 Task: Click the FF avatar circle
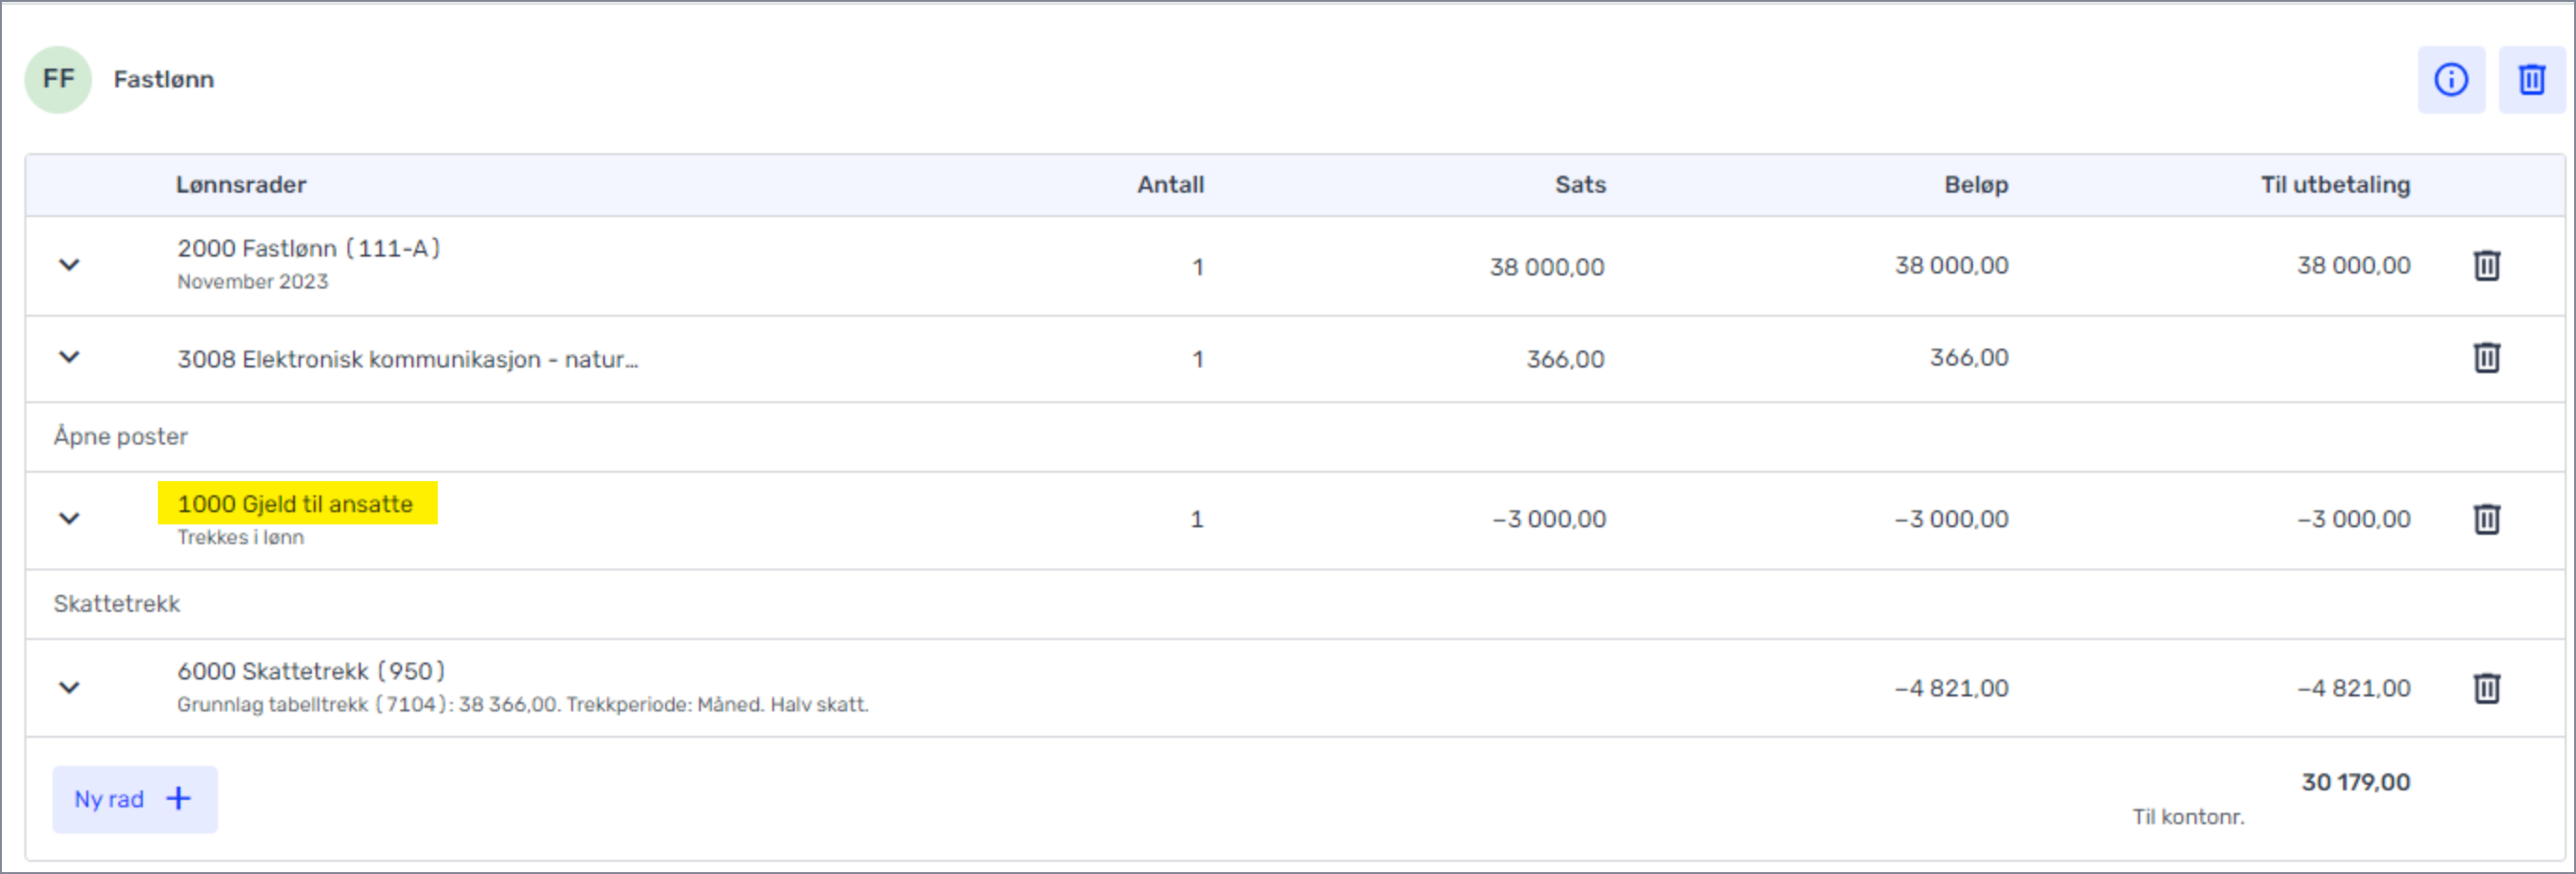click(x=58, y=79)
